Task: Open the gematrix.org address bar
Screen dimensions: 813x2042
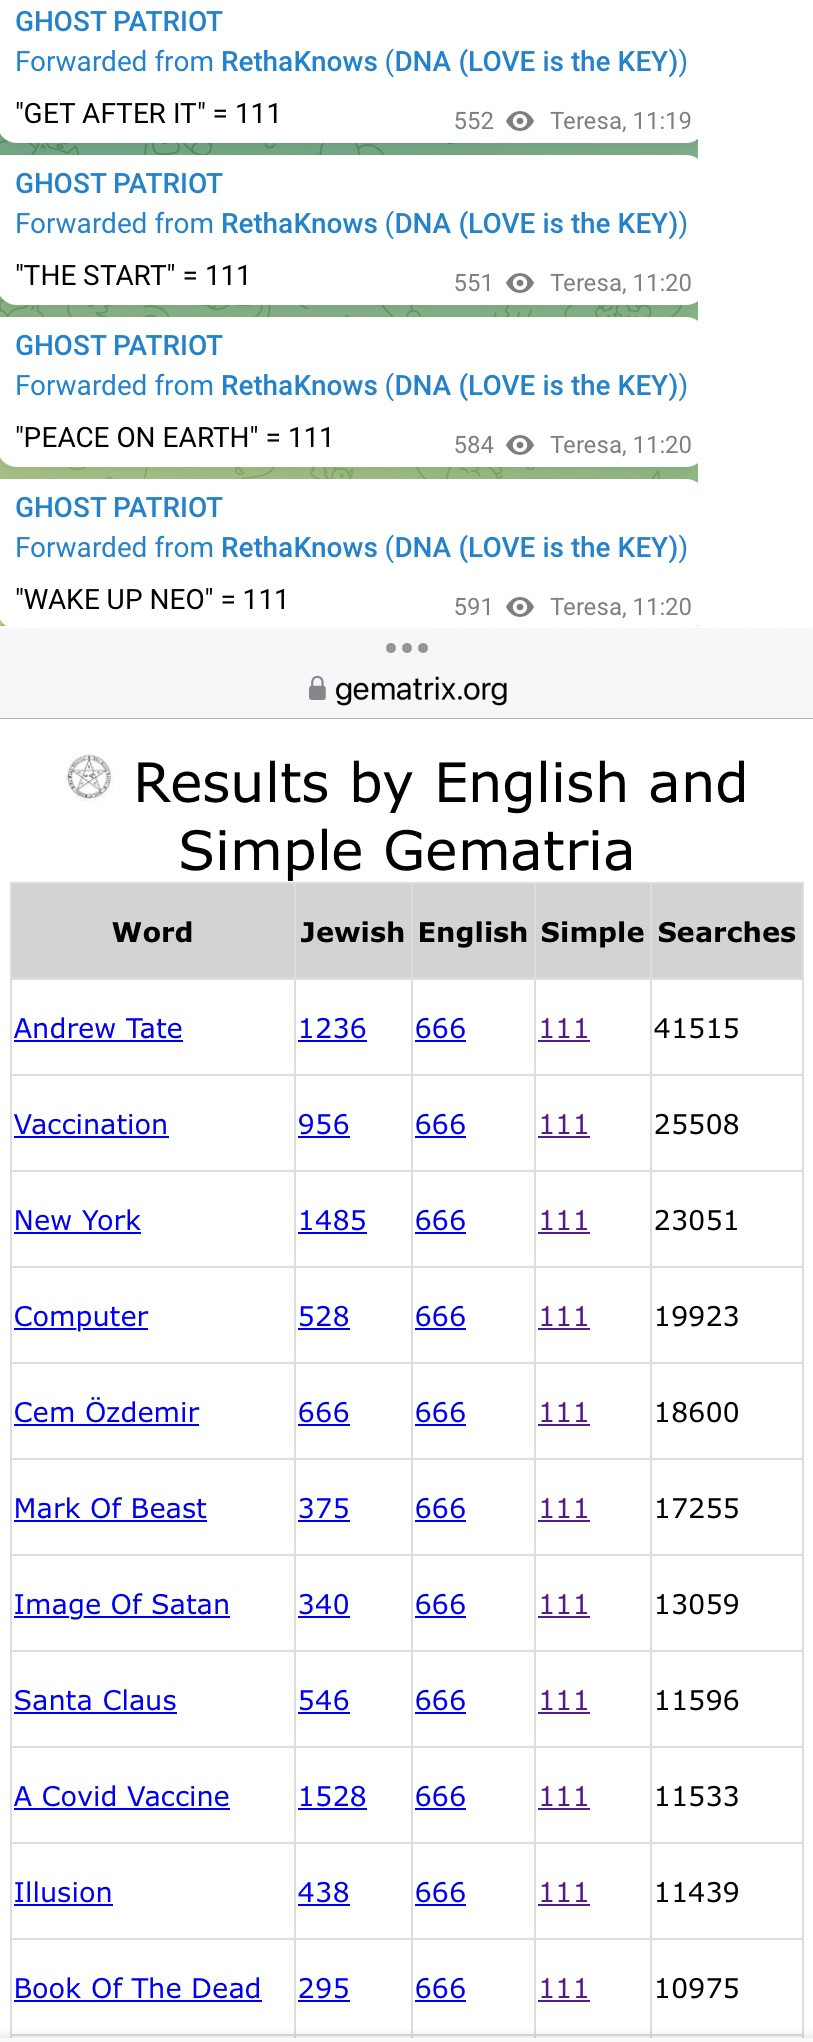Action: coord(420,689)
